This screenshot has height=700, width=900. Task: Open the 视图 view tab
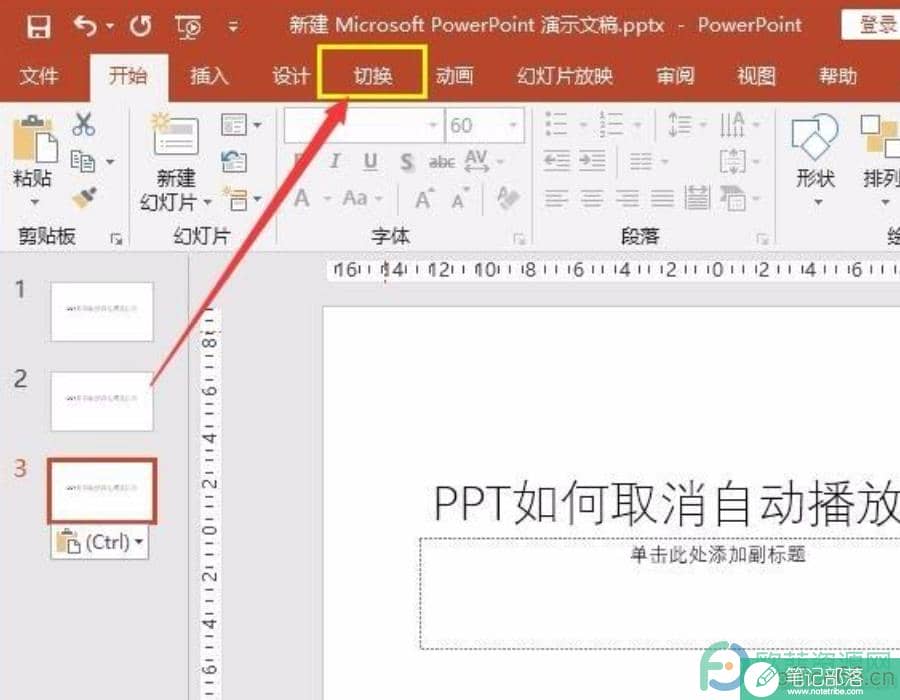coord(757,76)
